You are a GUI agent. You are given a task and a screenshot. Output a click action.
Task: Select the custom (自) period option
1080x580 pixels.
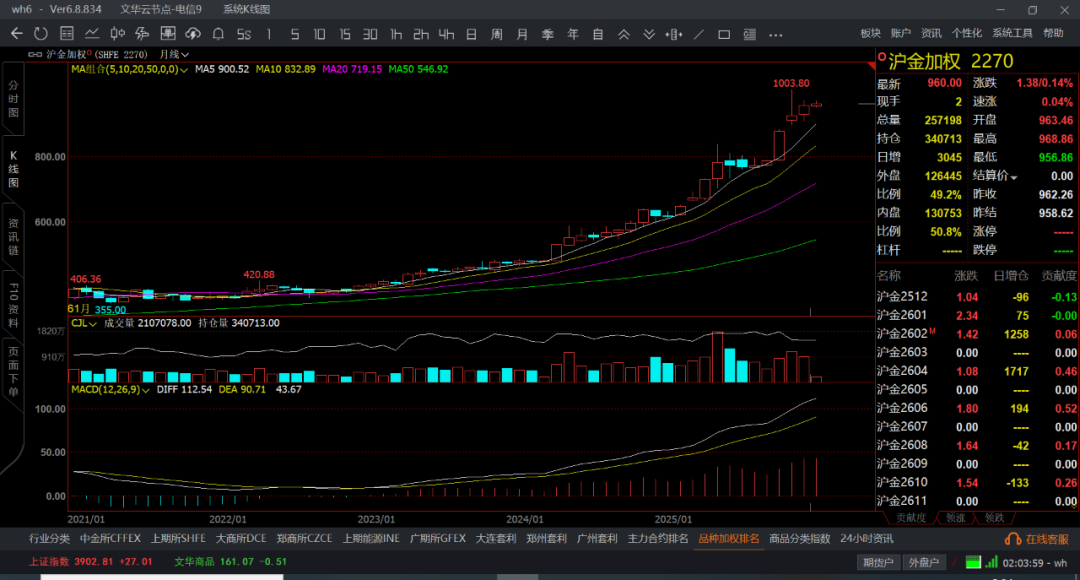pos(598,34)
